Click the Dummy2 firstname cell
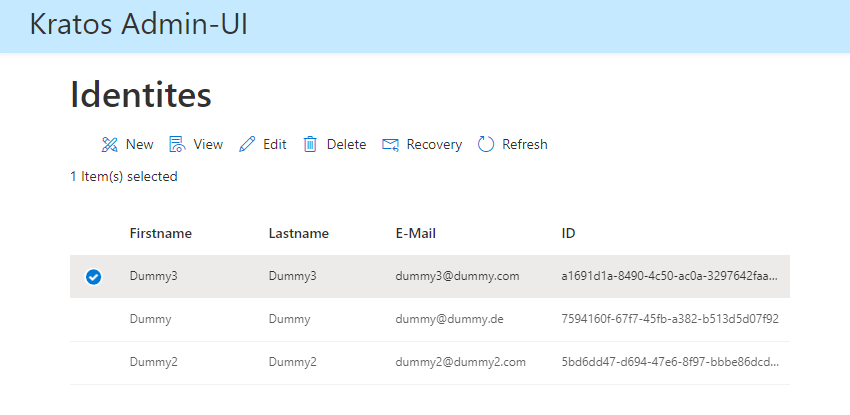Viewport: 850px width, 415px height. tap(153, 362)
